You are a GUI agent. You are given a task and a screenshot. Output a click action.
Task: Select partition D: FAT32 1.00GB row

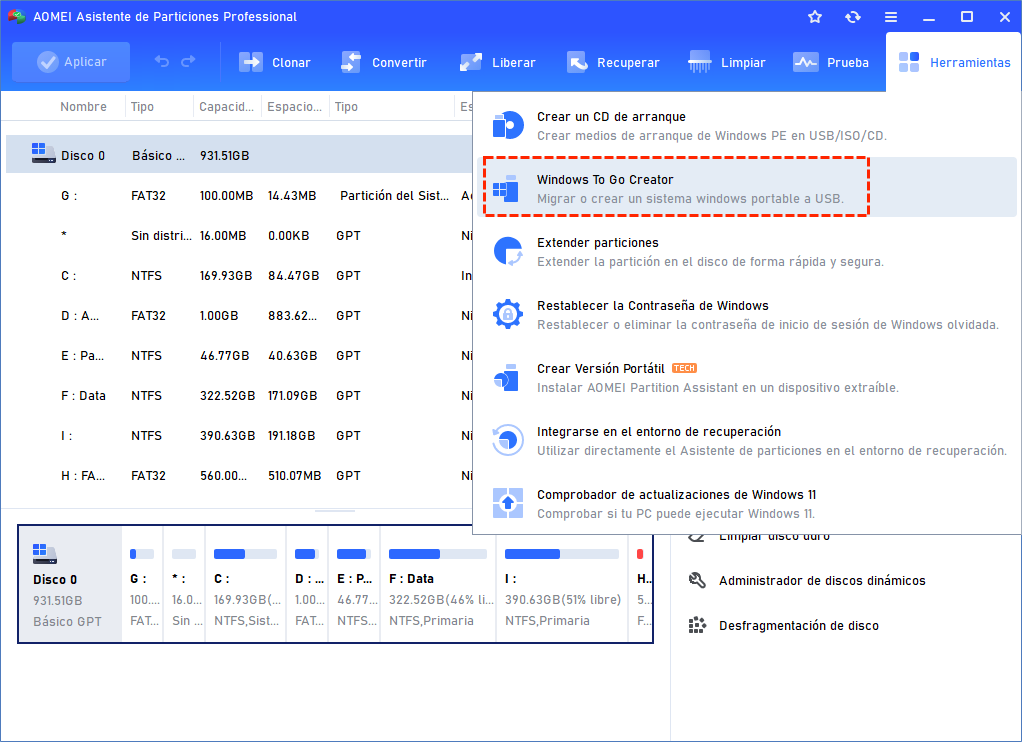pos(239,316)
